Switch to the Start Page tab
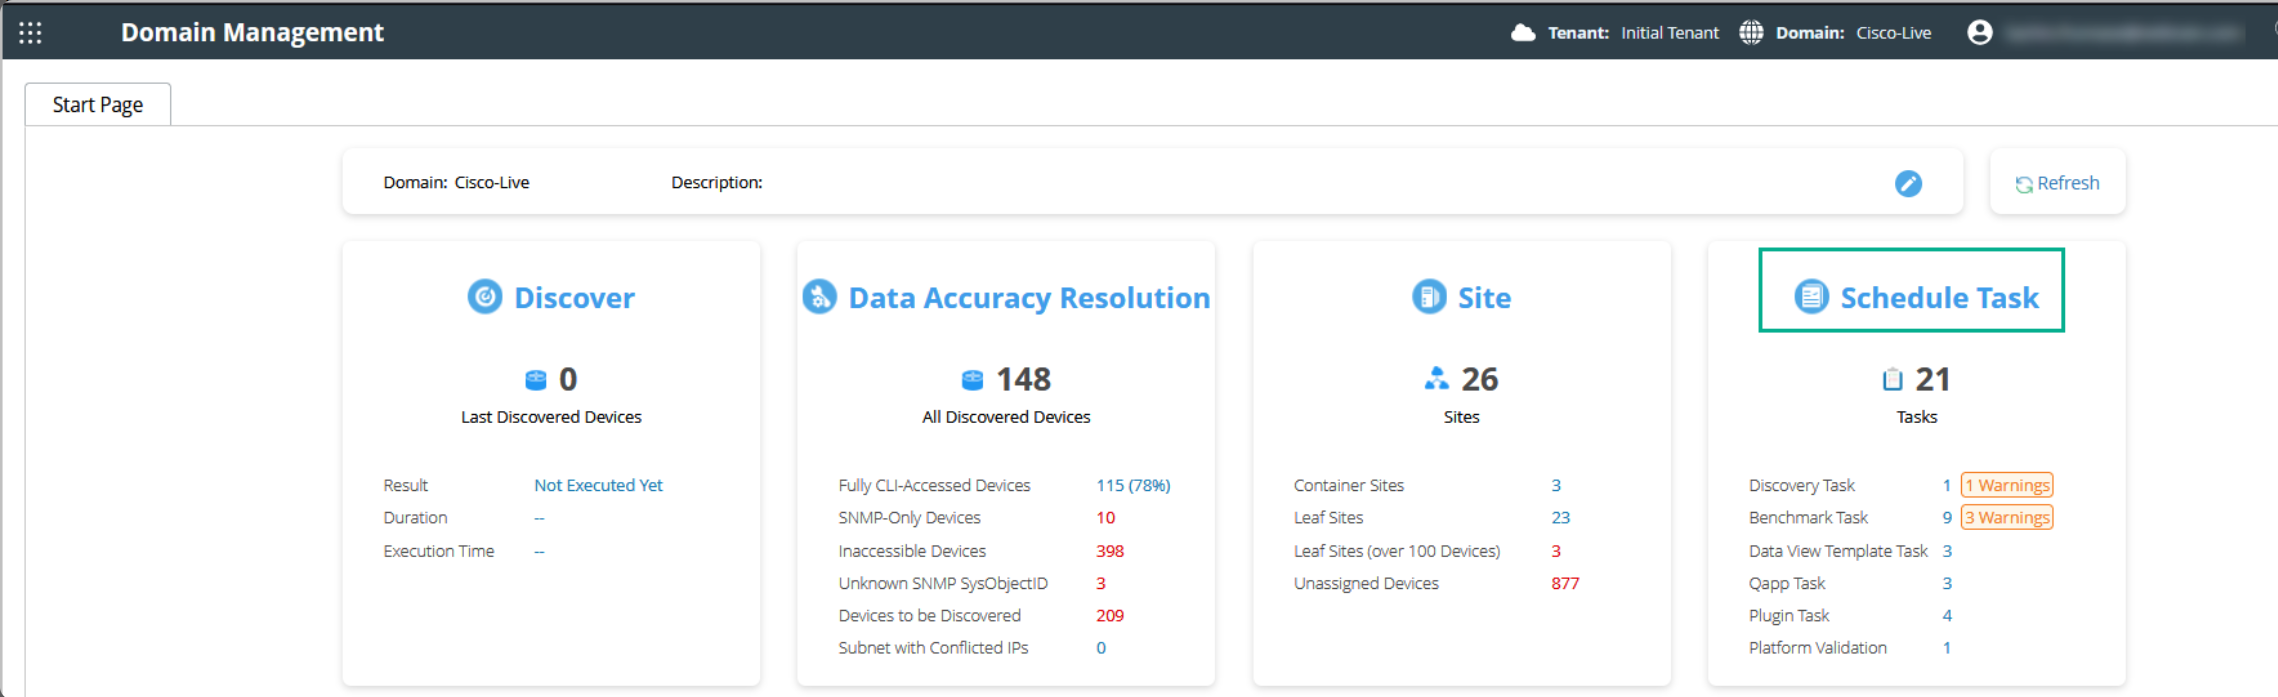 [98, 105]
